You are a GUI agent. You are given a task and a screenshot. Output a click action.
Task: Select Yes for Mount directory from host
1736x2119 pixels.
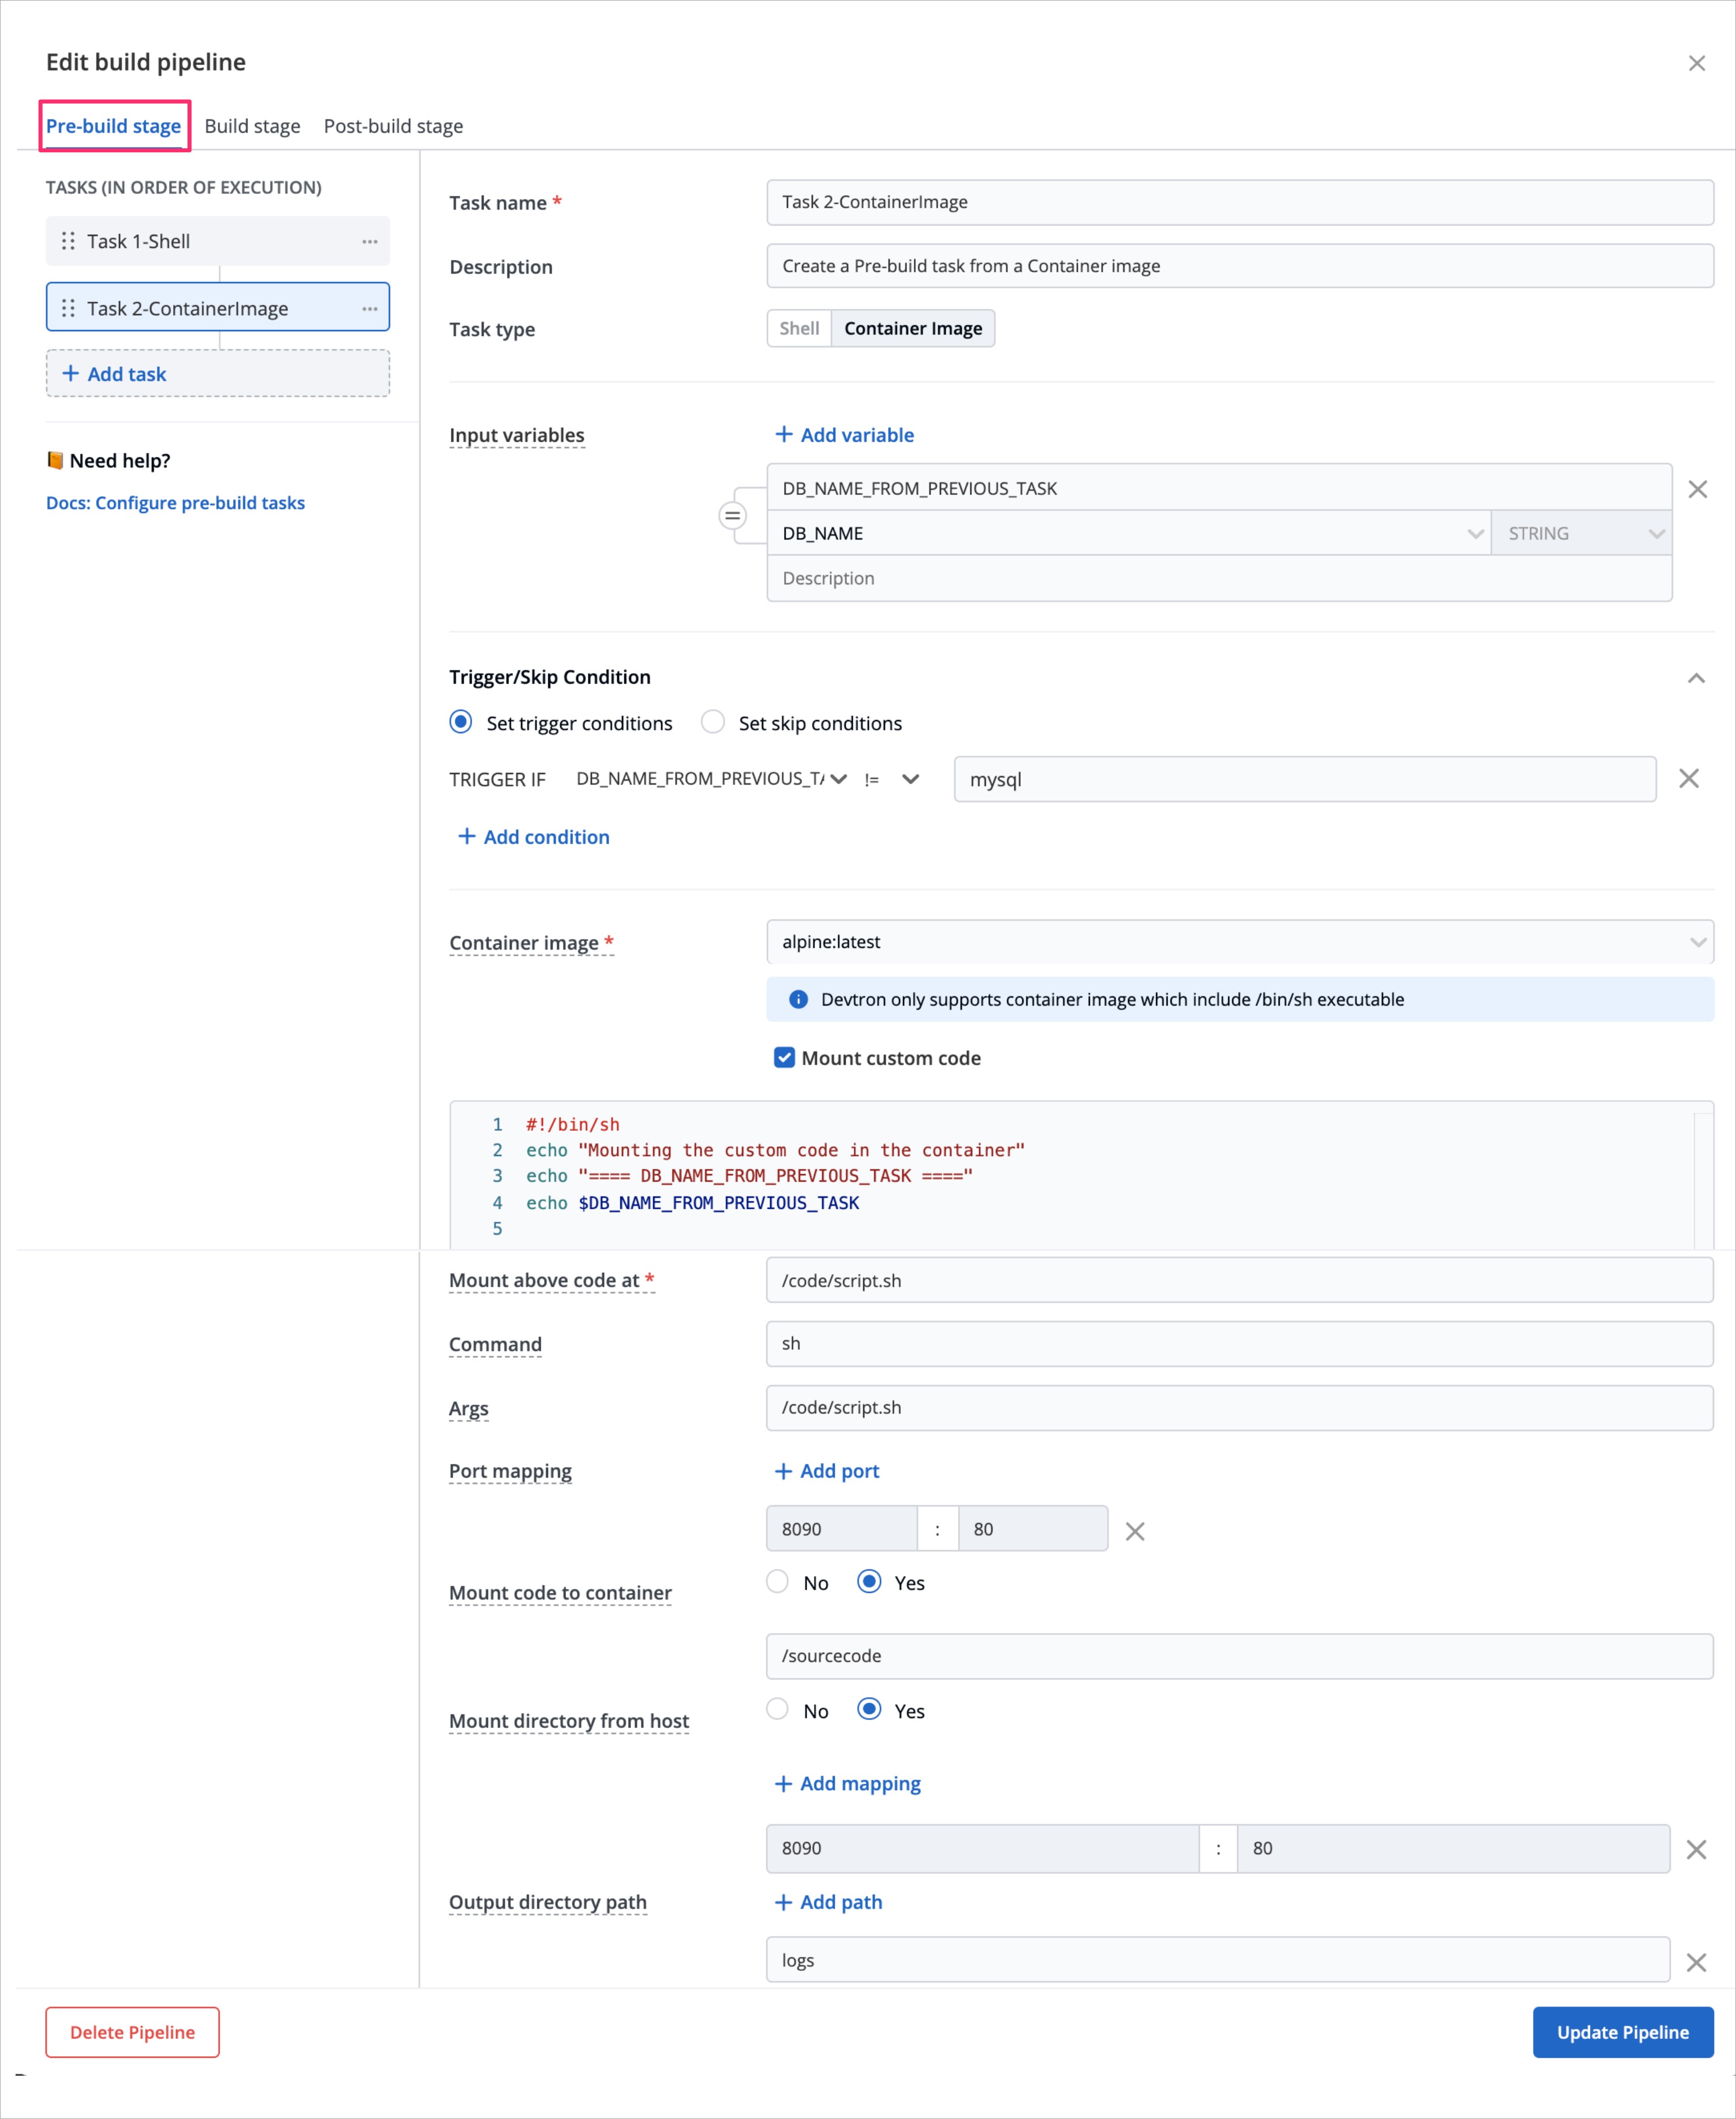coord(869,1709)
